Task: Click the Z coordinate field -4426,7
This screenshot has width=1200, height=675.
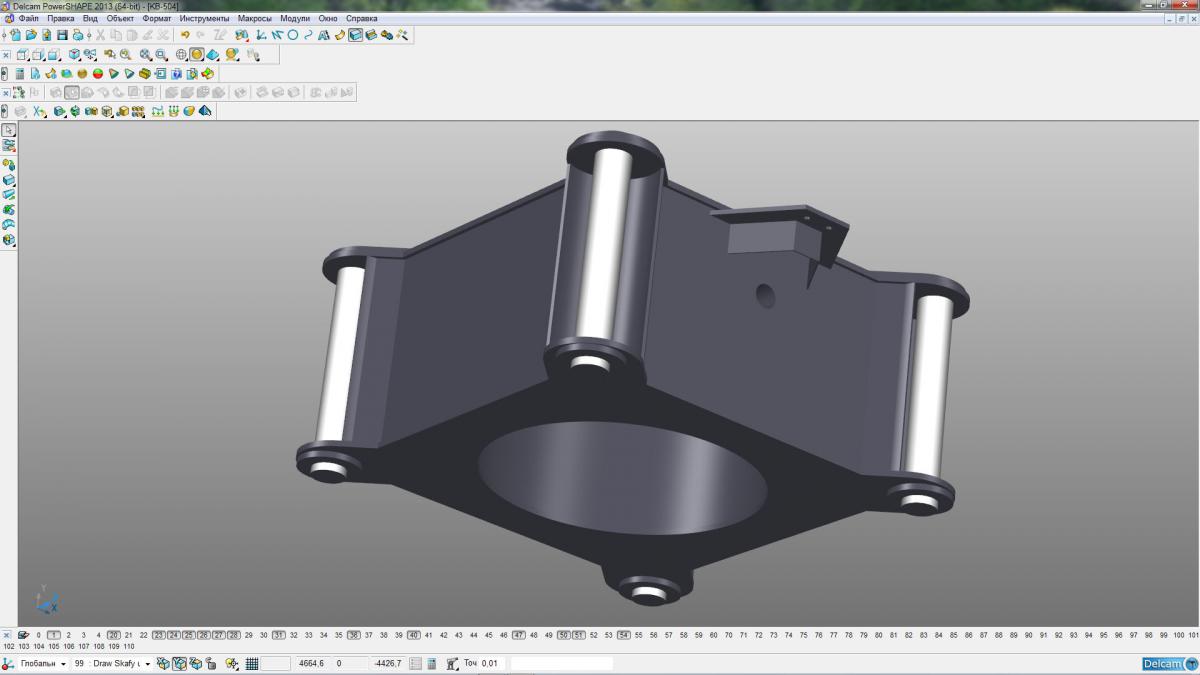Action: (x=388, y=663)
